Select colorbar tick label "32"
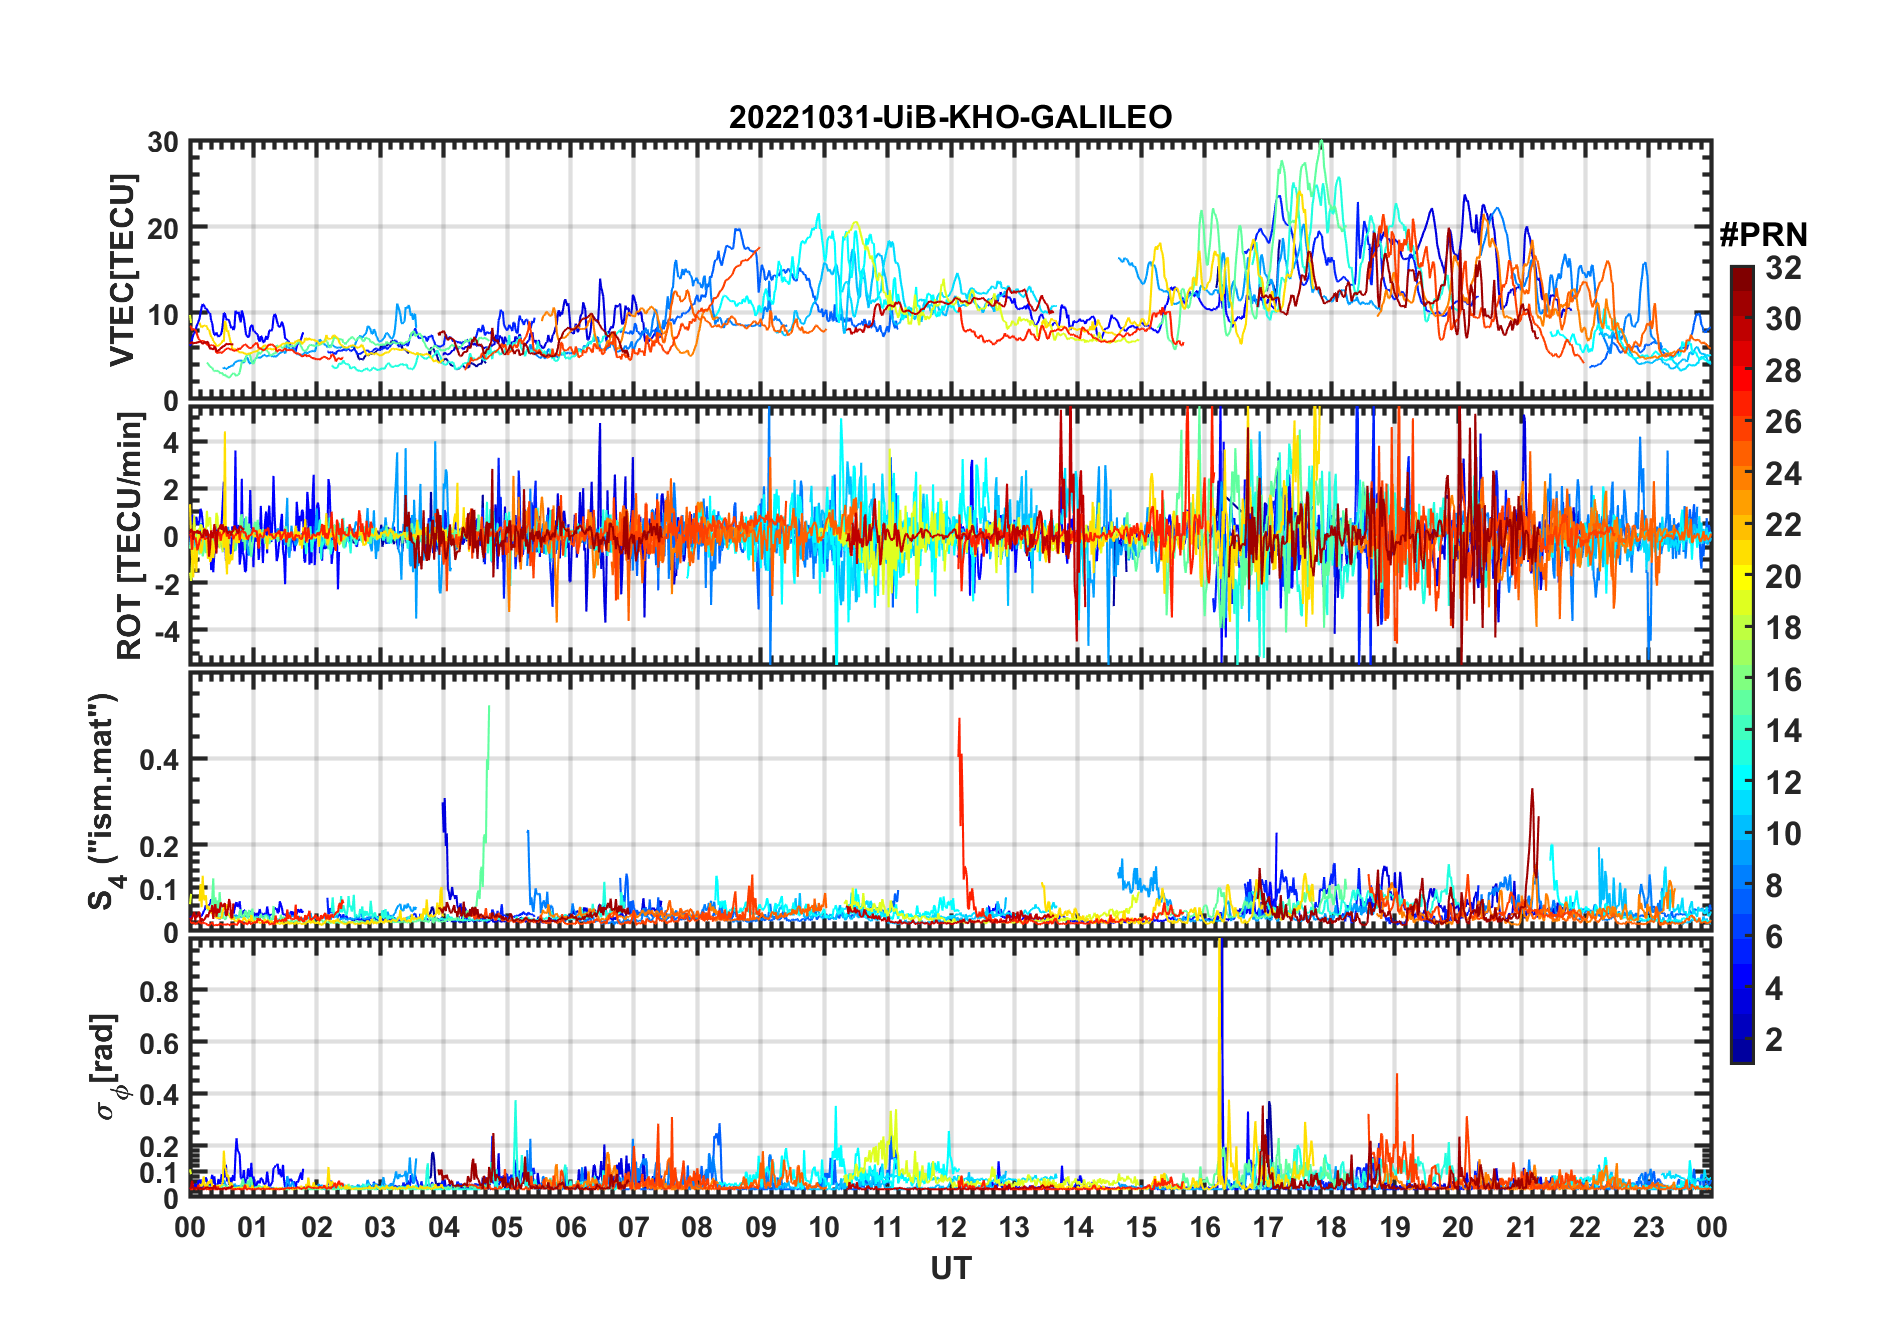 point(1783,268)
